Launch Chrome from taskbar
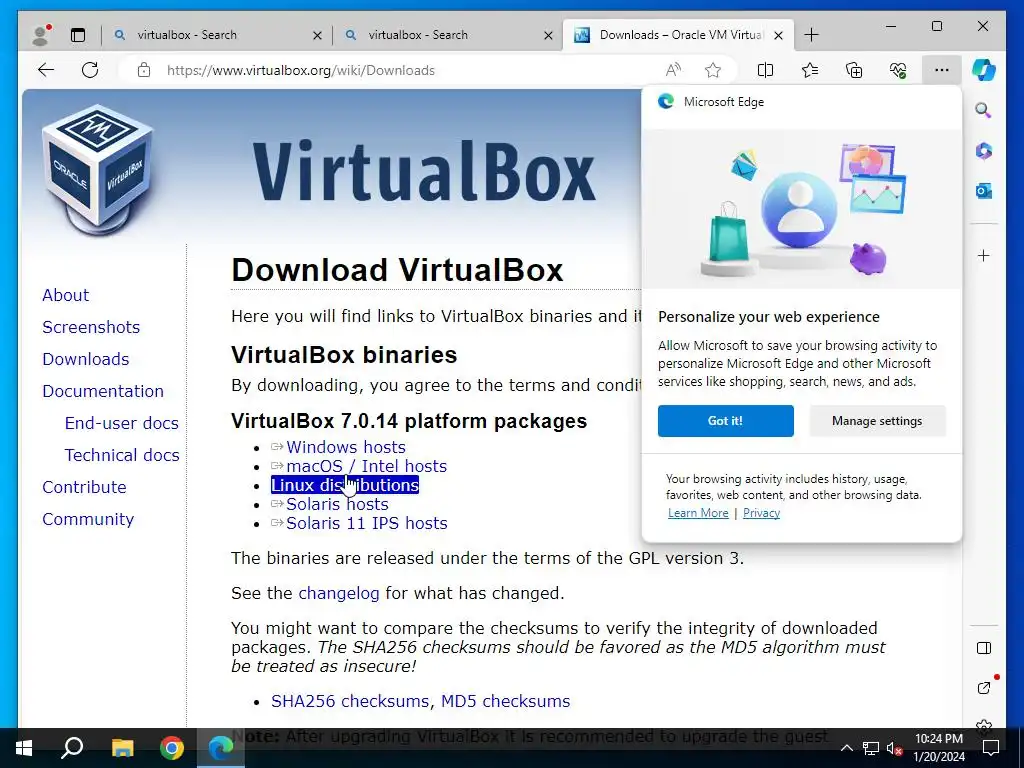The image size is (1024, 768). coord(172,748)
